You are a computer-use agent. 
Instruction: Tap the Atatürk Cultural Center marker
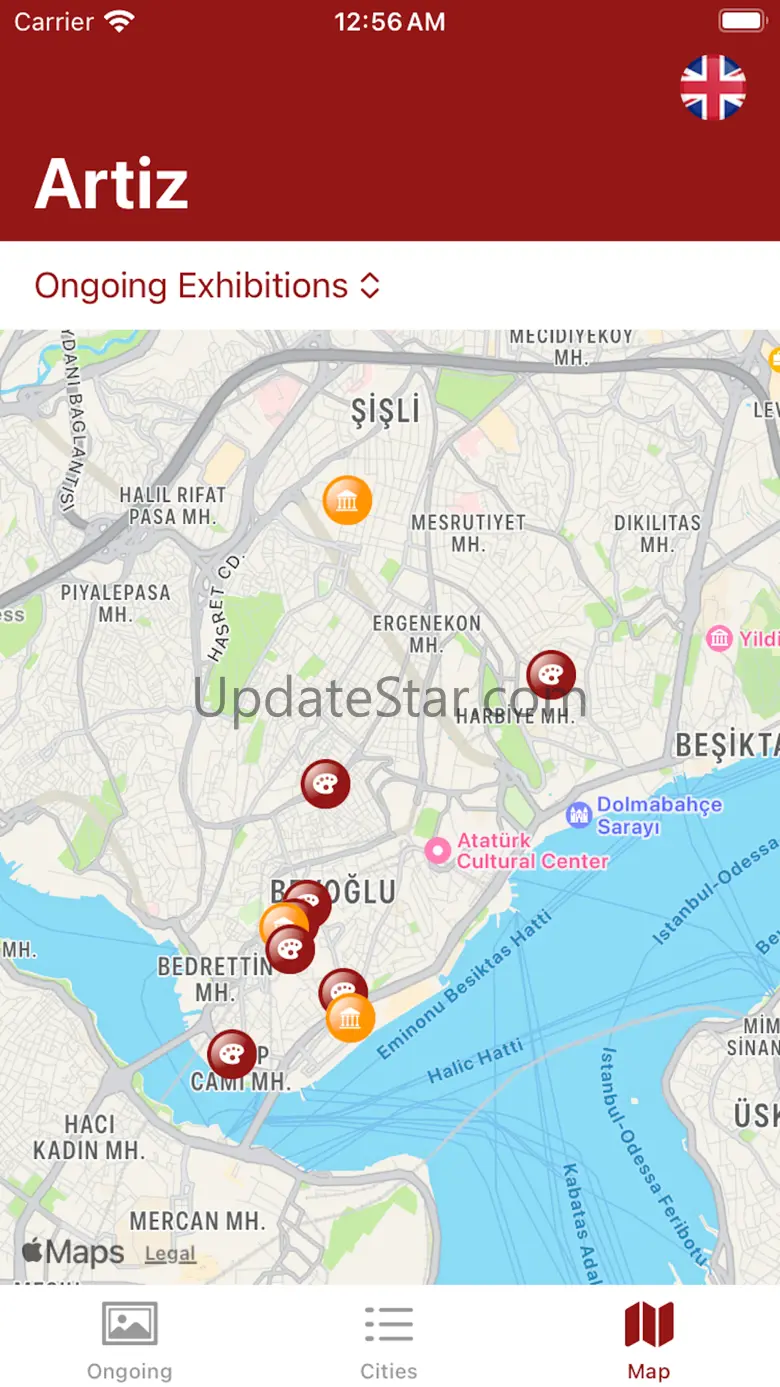[x=438, y=851]
